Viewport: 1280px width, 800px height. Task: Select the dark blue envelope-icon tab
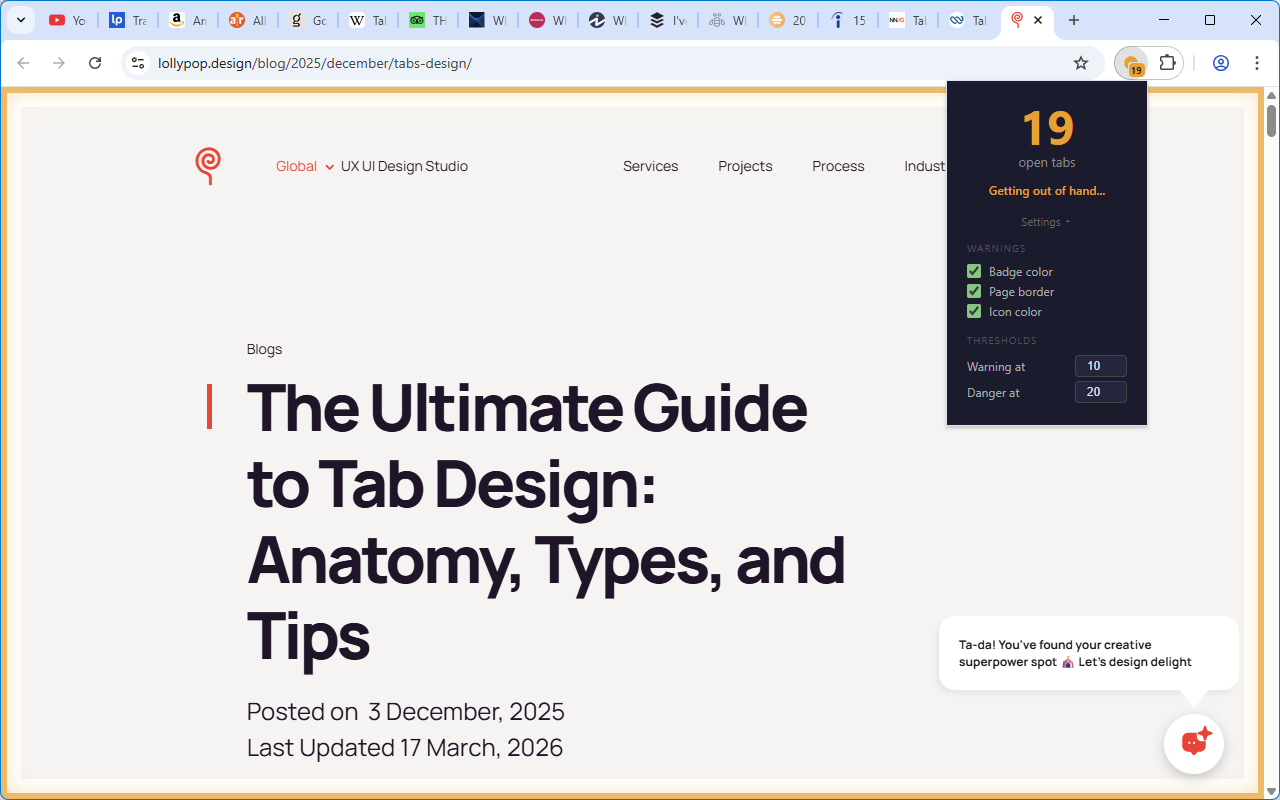pos(487,20)
